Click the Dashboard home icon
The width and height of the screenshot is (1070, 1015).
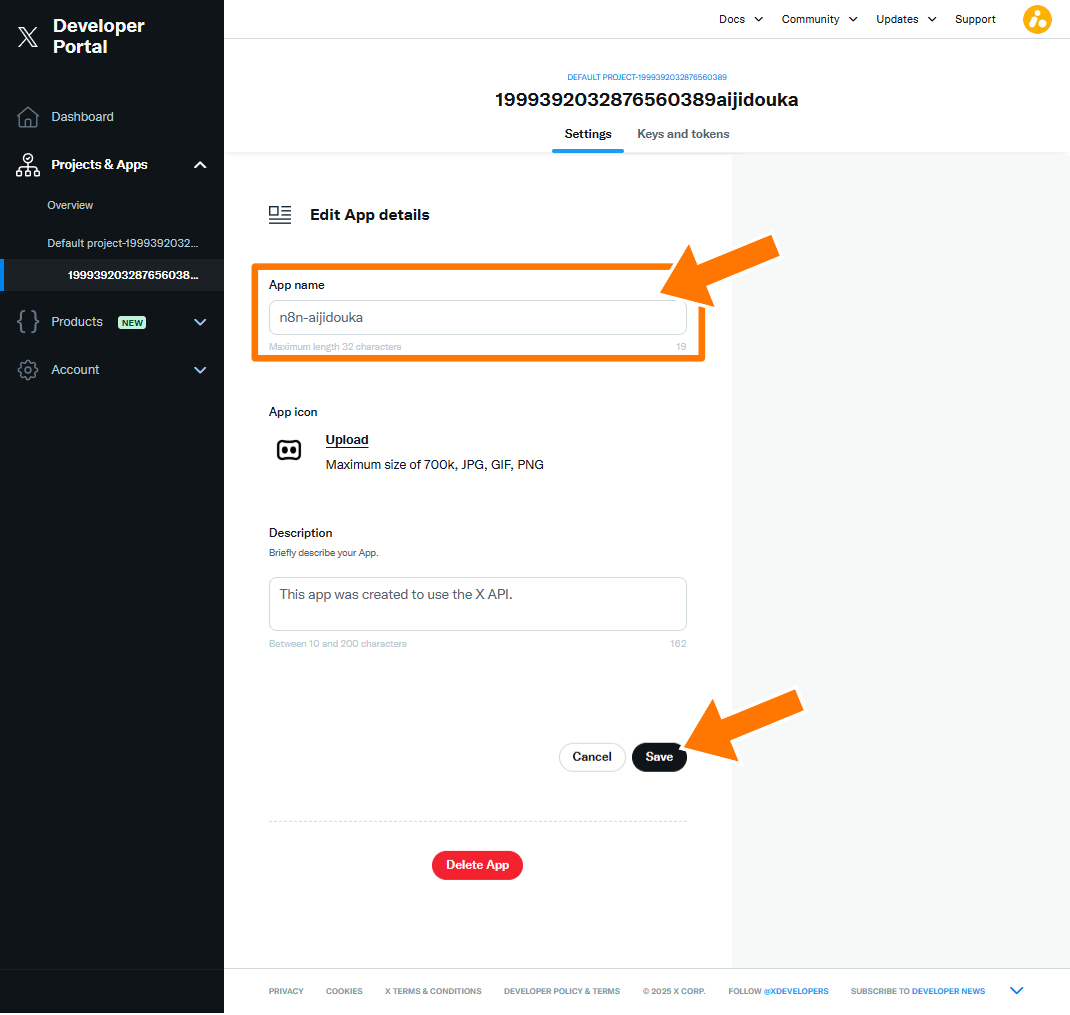click(28, 117)
